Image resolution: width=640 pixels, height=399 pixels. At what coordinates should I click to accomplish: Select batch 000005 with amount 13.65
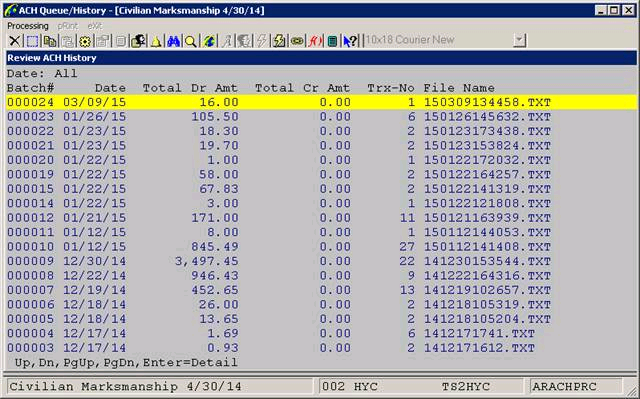[321, 319]
